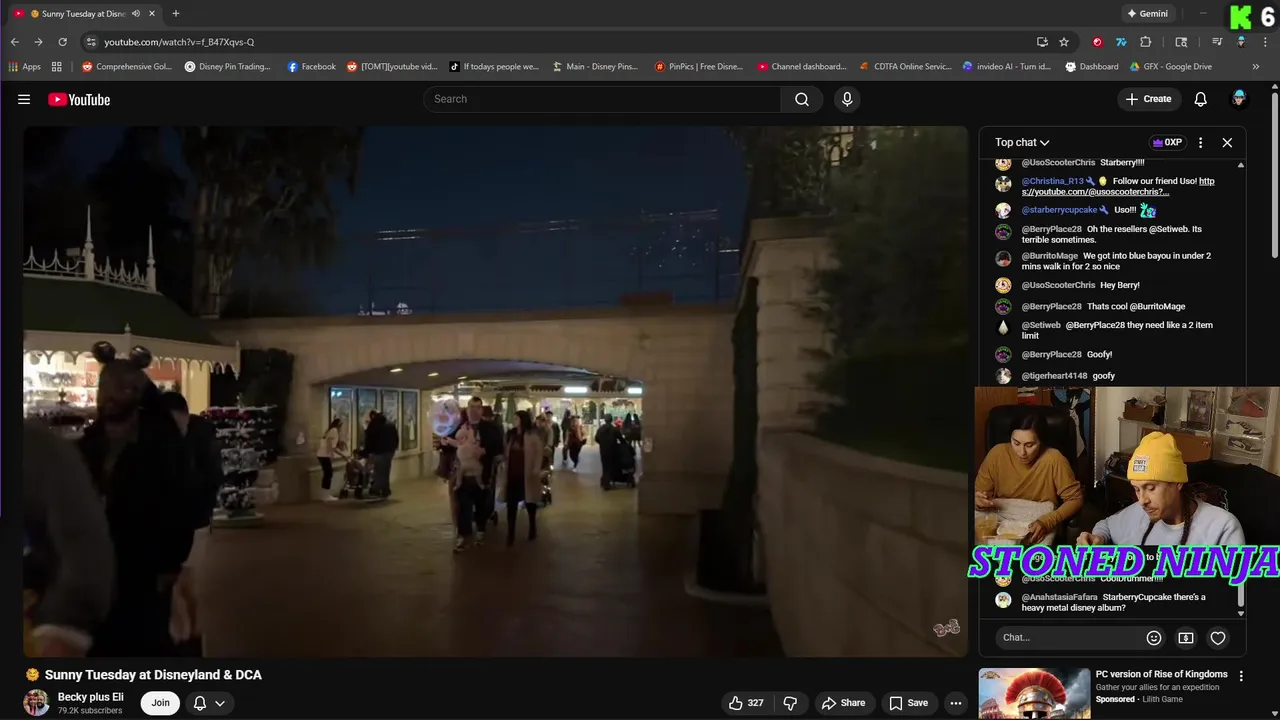Send a Super Chat via dollar icon
This screenshot has height=720, width=1280.
(1186, 638)
